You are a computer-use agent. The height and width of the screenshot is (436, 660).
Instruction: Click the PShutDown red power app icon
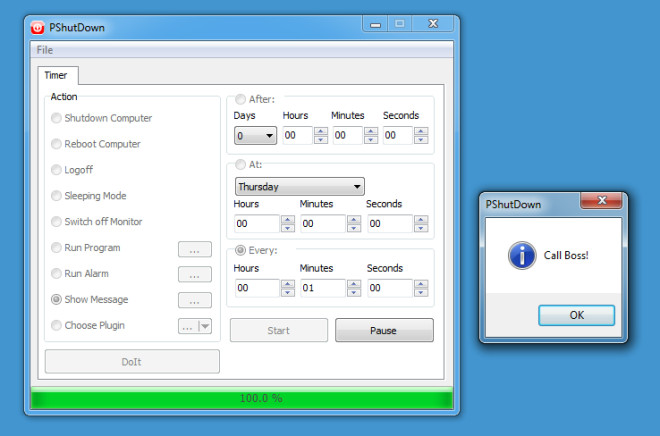[37, 28]
